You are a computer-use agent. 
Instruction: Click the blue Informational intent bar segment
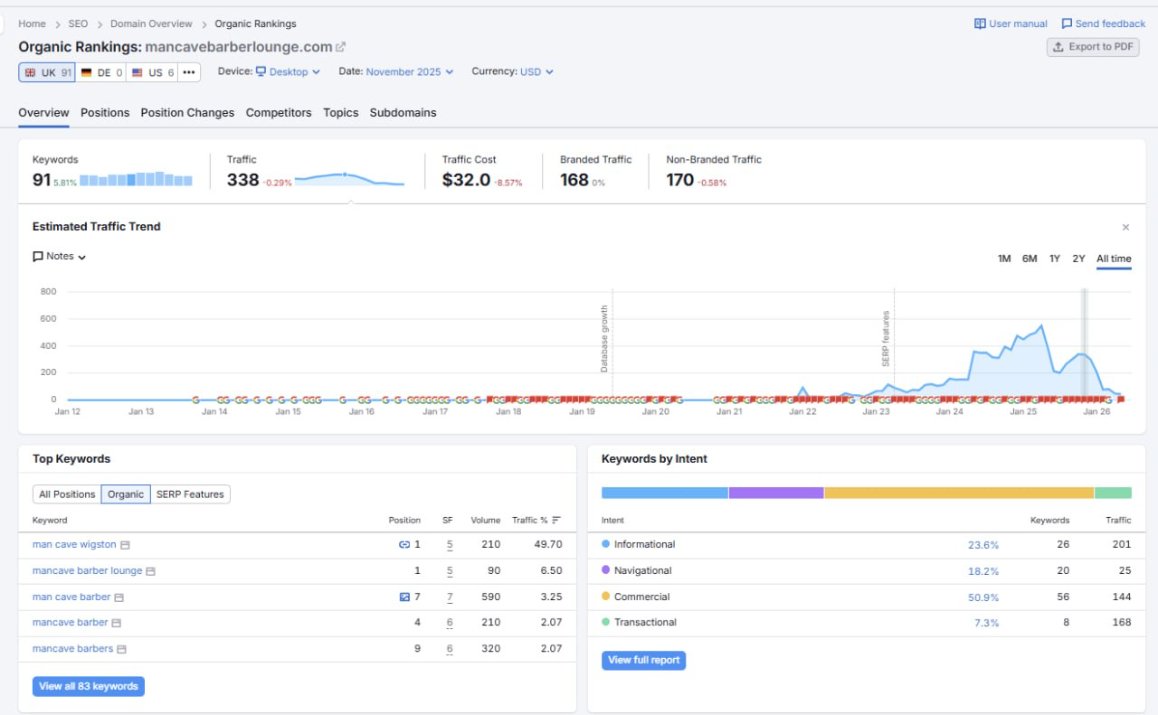(665, 493)
